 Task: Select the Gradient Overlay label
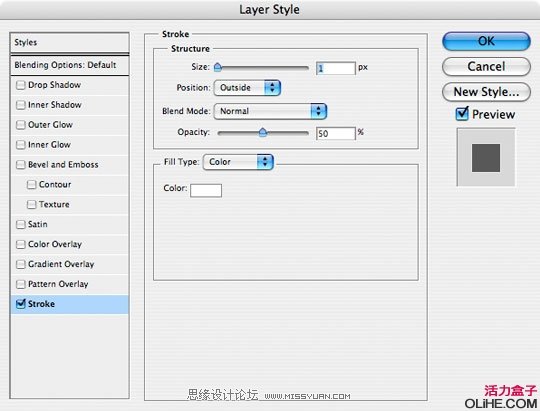pyautogui.click(x=61, y=264)
